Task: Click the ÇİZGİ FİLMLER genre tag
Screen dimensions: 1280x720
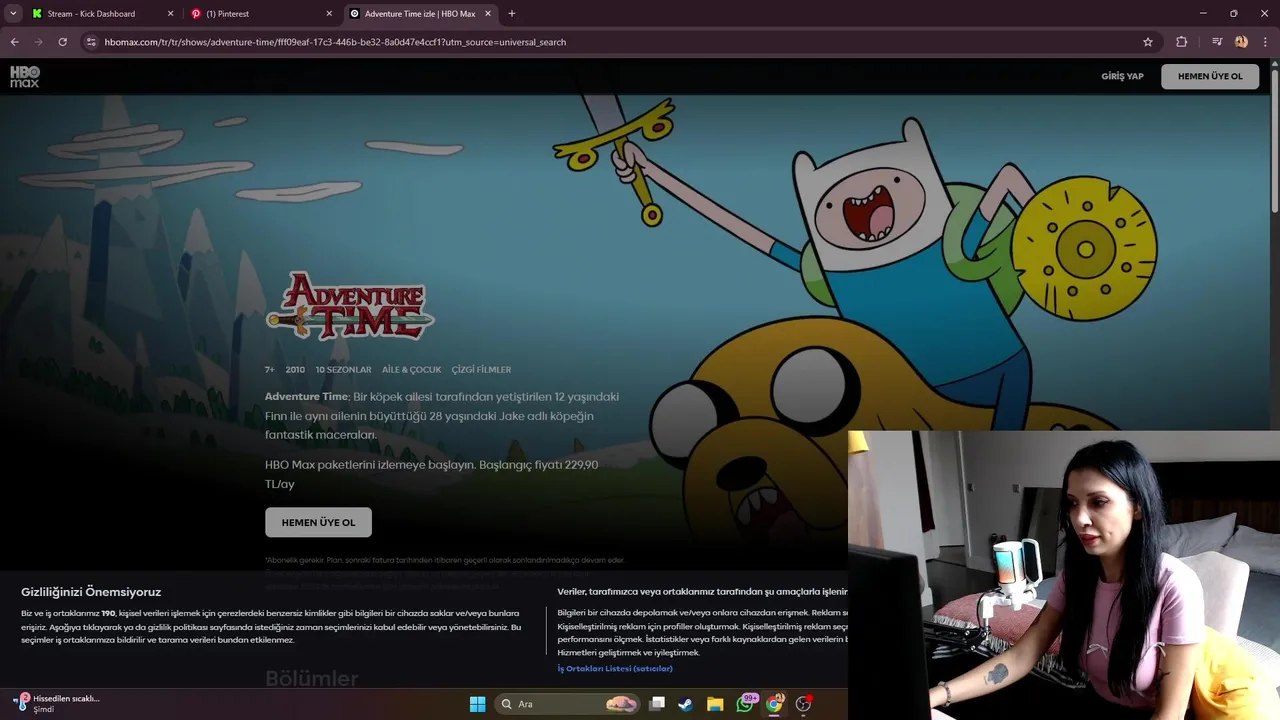Action: [481, 370]
